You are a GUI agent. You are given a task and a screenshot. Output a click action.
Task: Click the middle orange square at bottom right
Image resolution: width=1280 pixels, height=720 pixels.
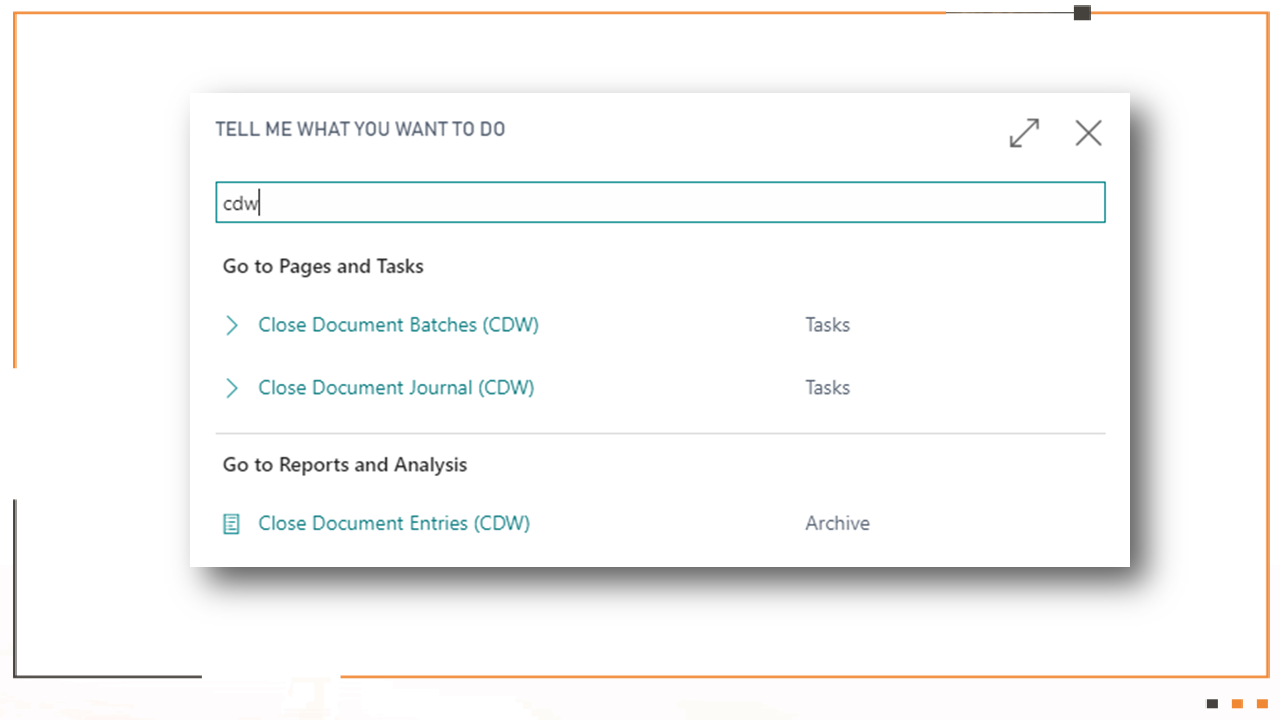1237,704
